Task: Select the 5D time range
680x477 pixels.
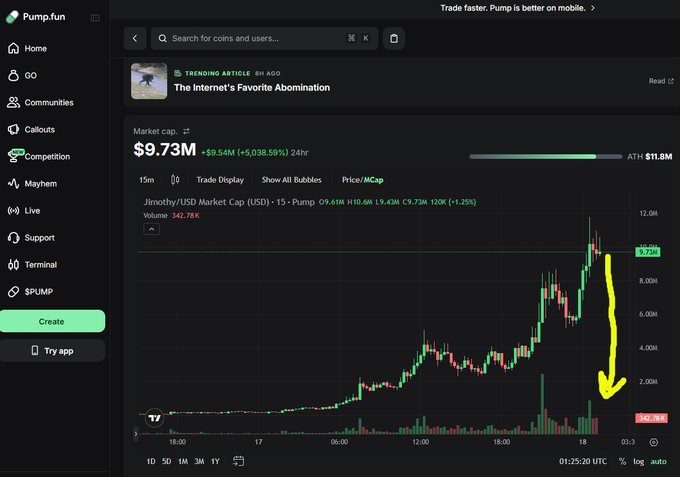Action: coord(167,461)
